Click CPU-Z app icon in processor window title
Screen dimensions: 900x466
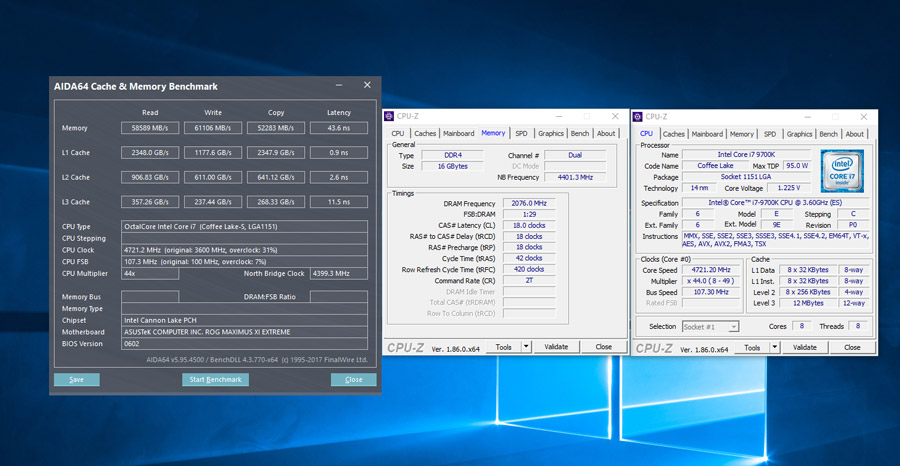click(x=638, y=117)
